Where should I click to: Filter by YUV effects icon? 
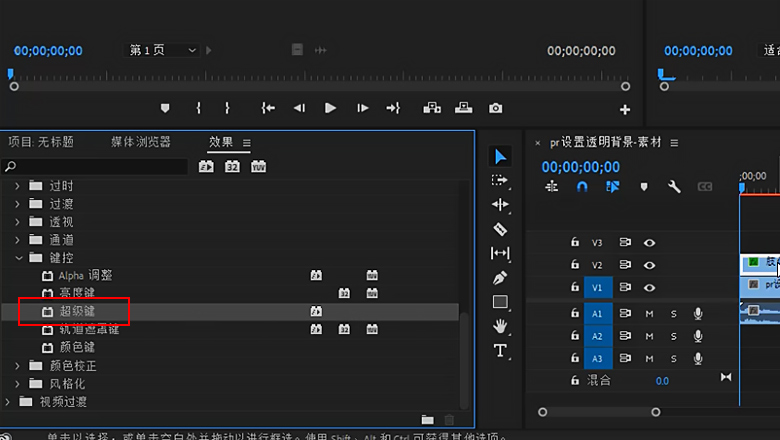(258, 167)
